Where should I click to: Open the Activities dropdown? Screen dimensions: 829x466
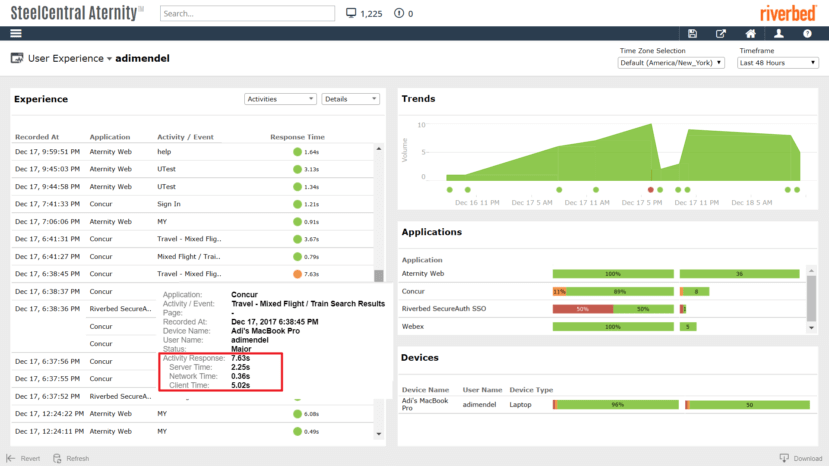280,99
